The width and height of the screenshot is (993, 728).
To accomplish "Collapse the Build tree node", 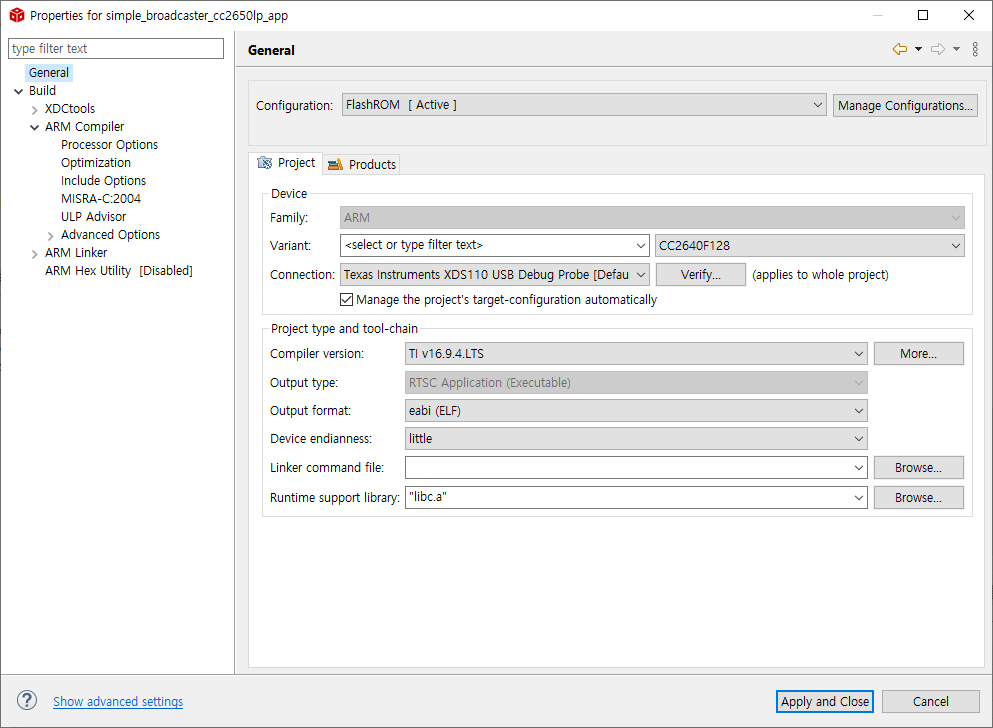I will click(x=18, y=91).
